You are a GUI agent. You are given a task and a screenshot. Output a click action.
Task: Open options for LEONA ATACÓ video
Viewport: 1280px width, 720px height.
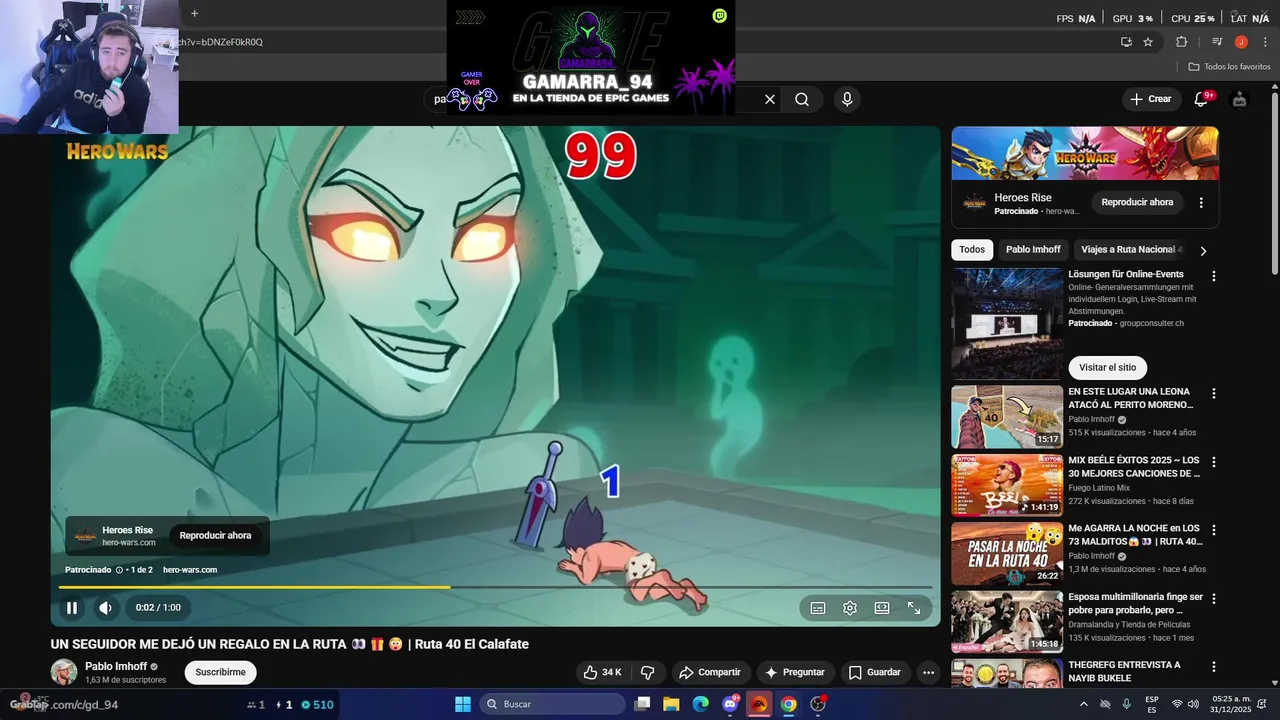[1214, 394]
